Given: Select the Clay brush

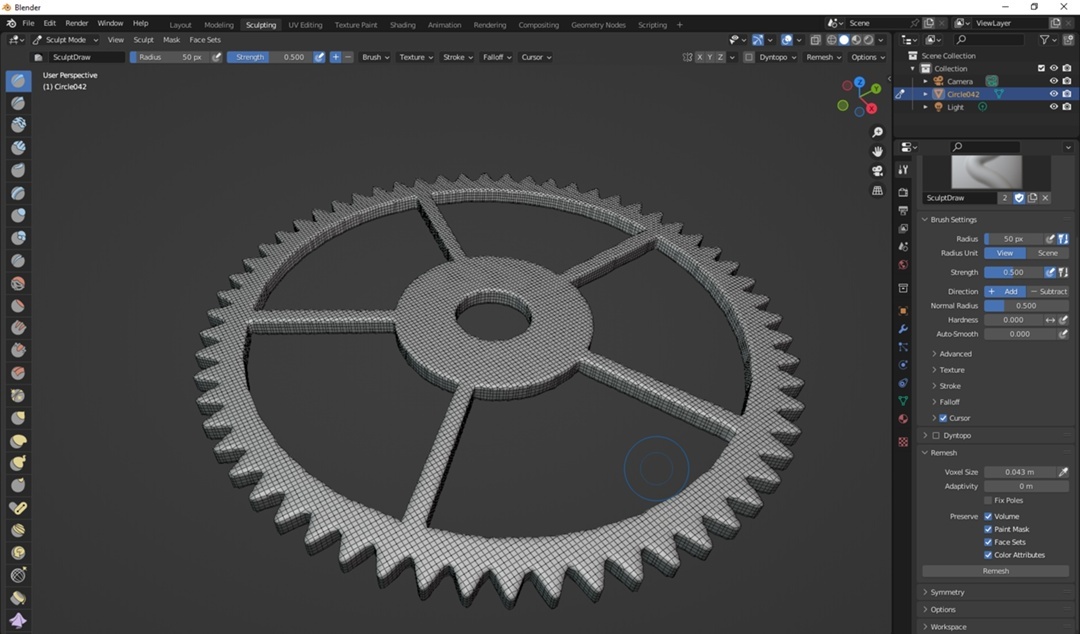Looking at the screenshot, I should [x=19, y=125].
